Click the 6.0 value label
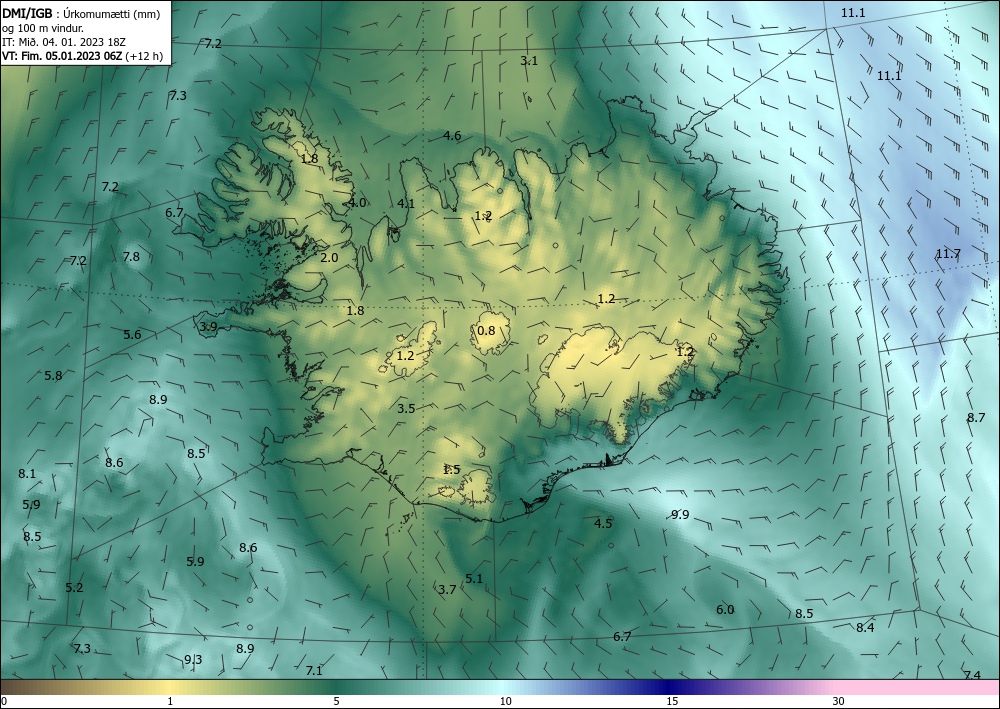 725,610
